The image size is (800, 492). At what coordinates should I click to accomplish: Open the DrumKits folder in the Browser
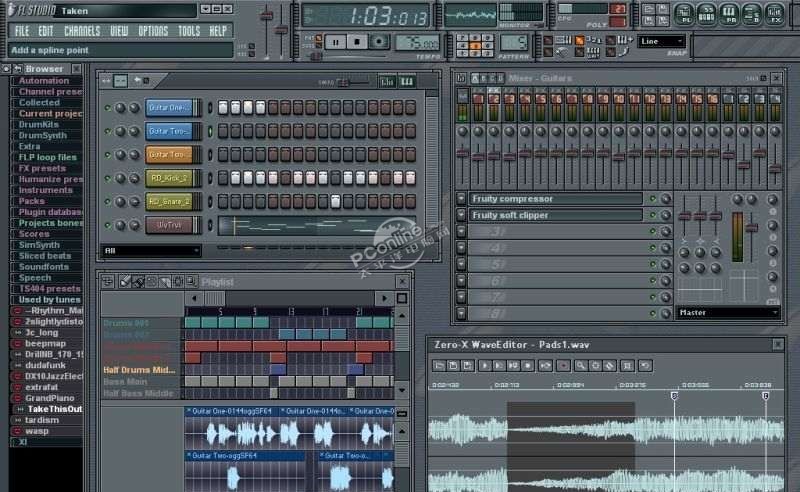point(39,125)
